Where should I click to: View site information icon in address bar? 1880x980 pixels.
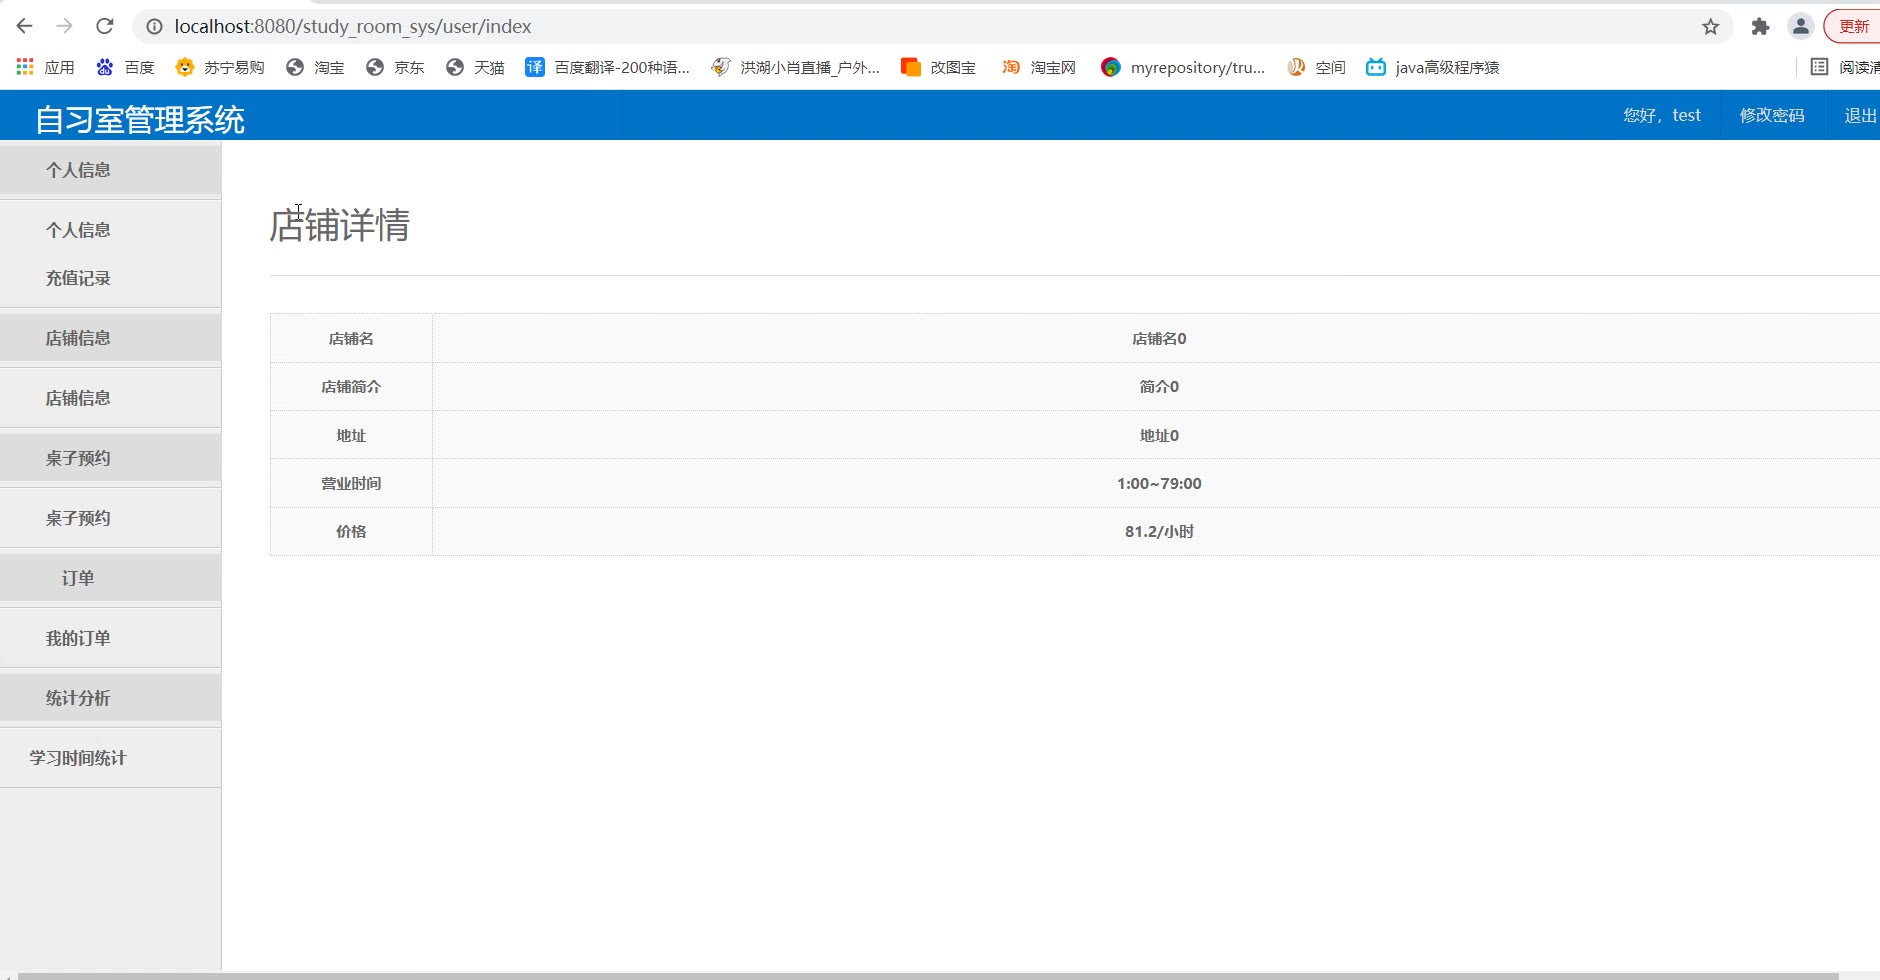click(x=154, y=27)
